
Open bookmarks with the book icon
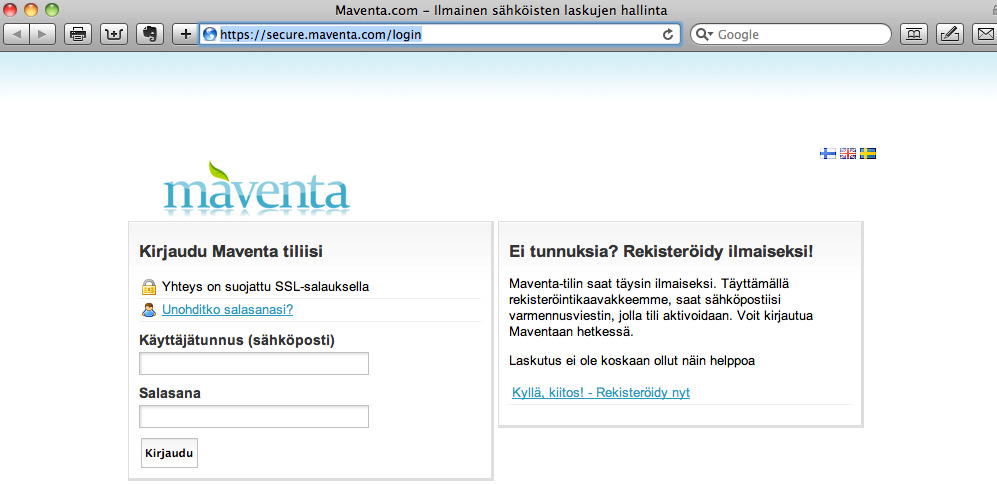click(x=914, y=34)
